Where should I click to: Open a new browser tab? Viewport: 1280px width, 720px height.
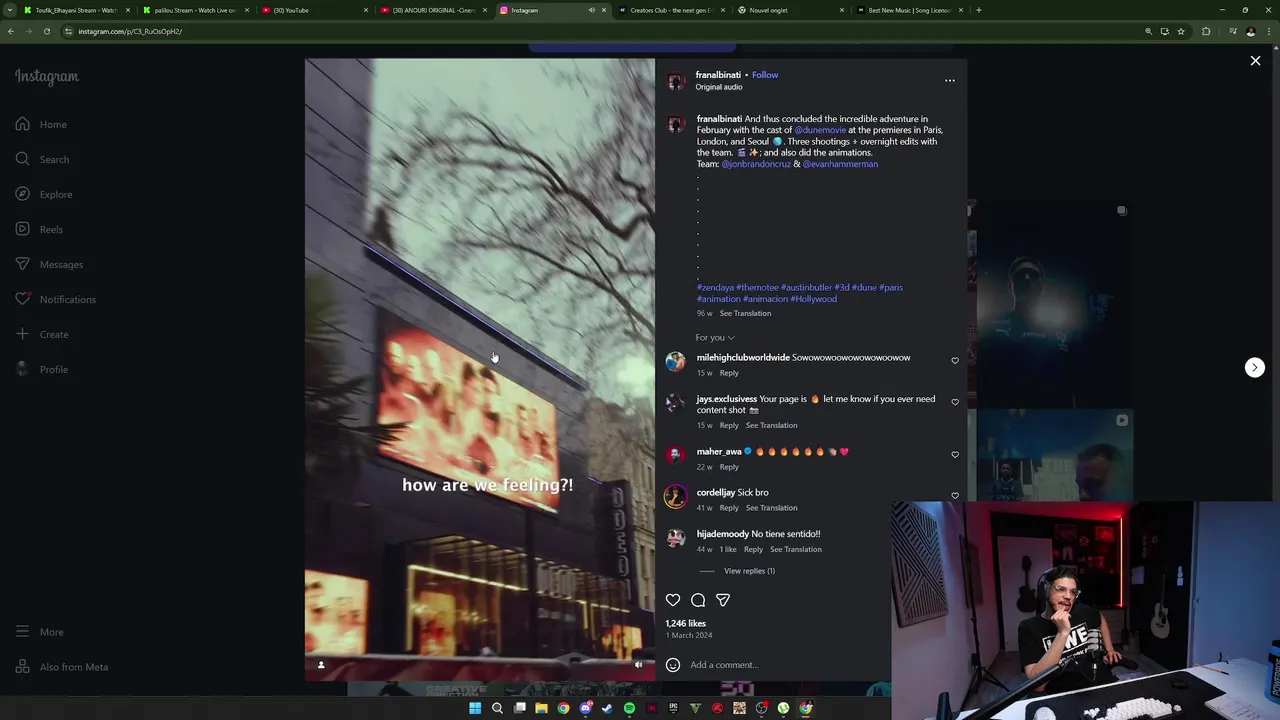pos(978,10)
